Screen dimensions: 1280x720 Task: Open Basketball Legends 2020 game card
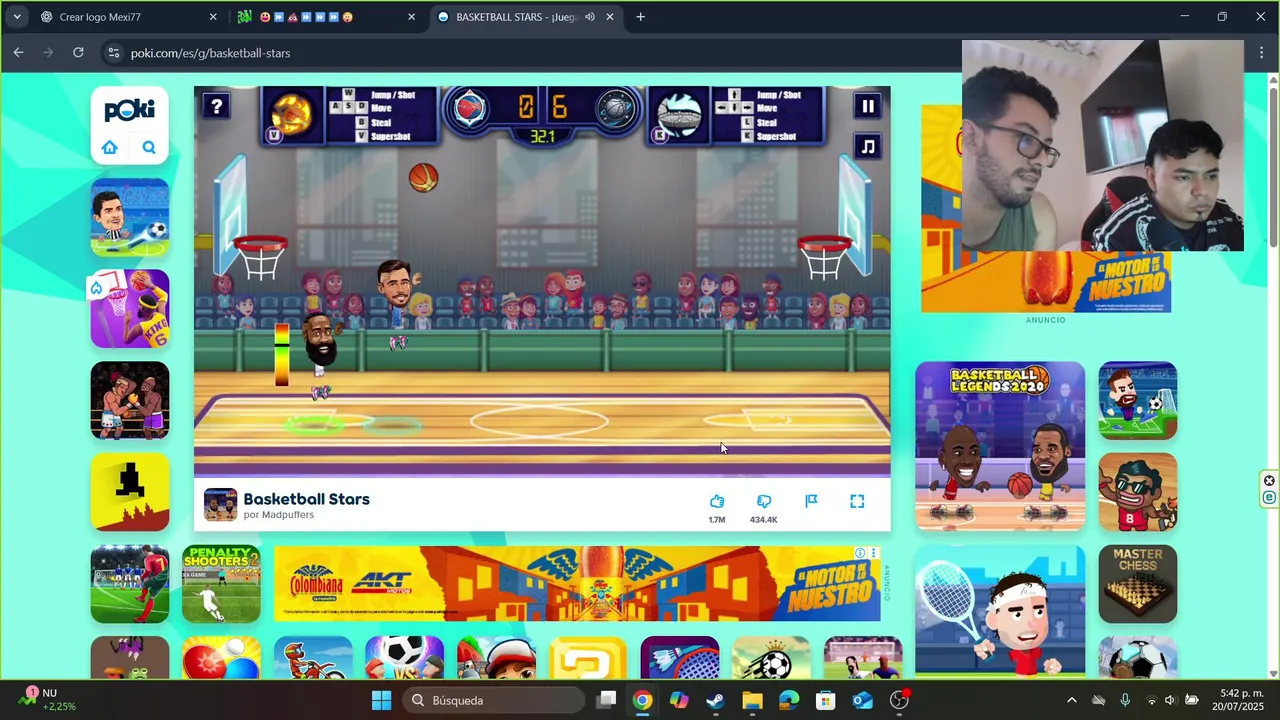[x=1000, y=446]
